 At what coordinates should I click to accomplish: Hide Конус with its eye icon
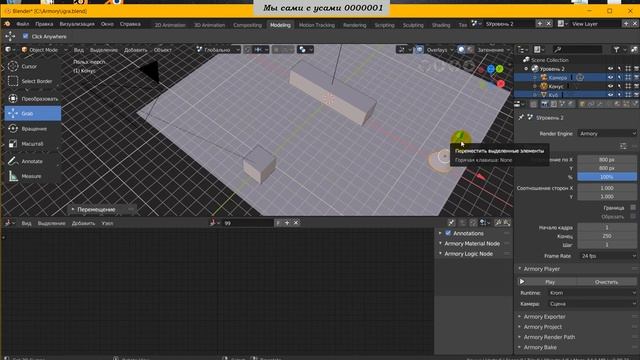click(x=611, y=86)
